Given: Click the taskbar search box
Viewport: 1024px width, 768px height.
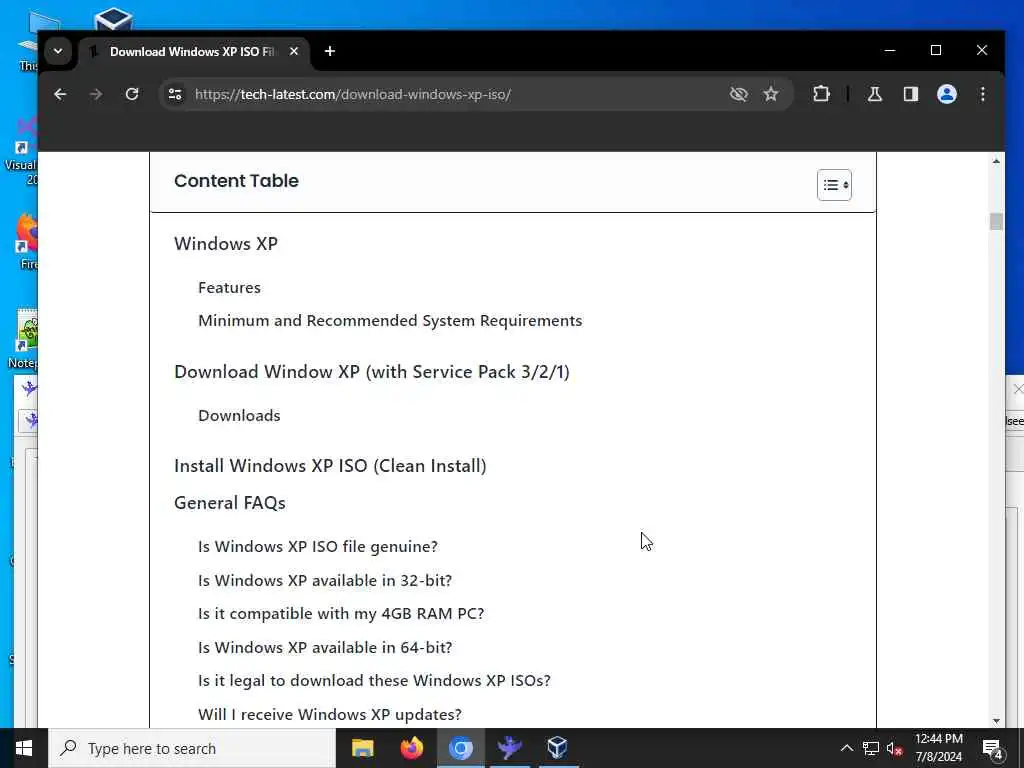Looking at the screenshot, I should pos(192,748).
